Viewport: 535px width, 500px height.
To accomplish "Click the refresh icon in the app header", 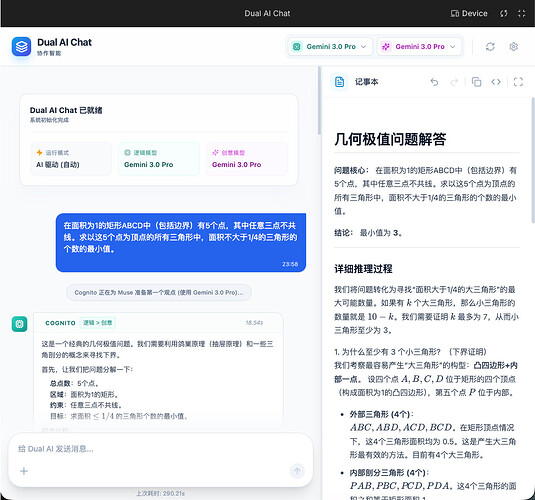I will [x=490, y=46].
